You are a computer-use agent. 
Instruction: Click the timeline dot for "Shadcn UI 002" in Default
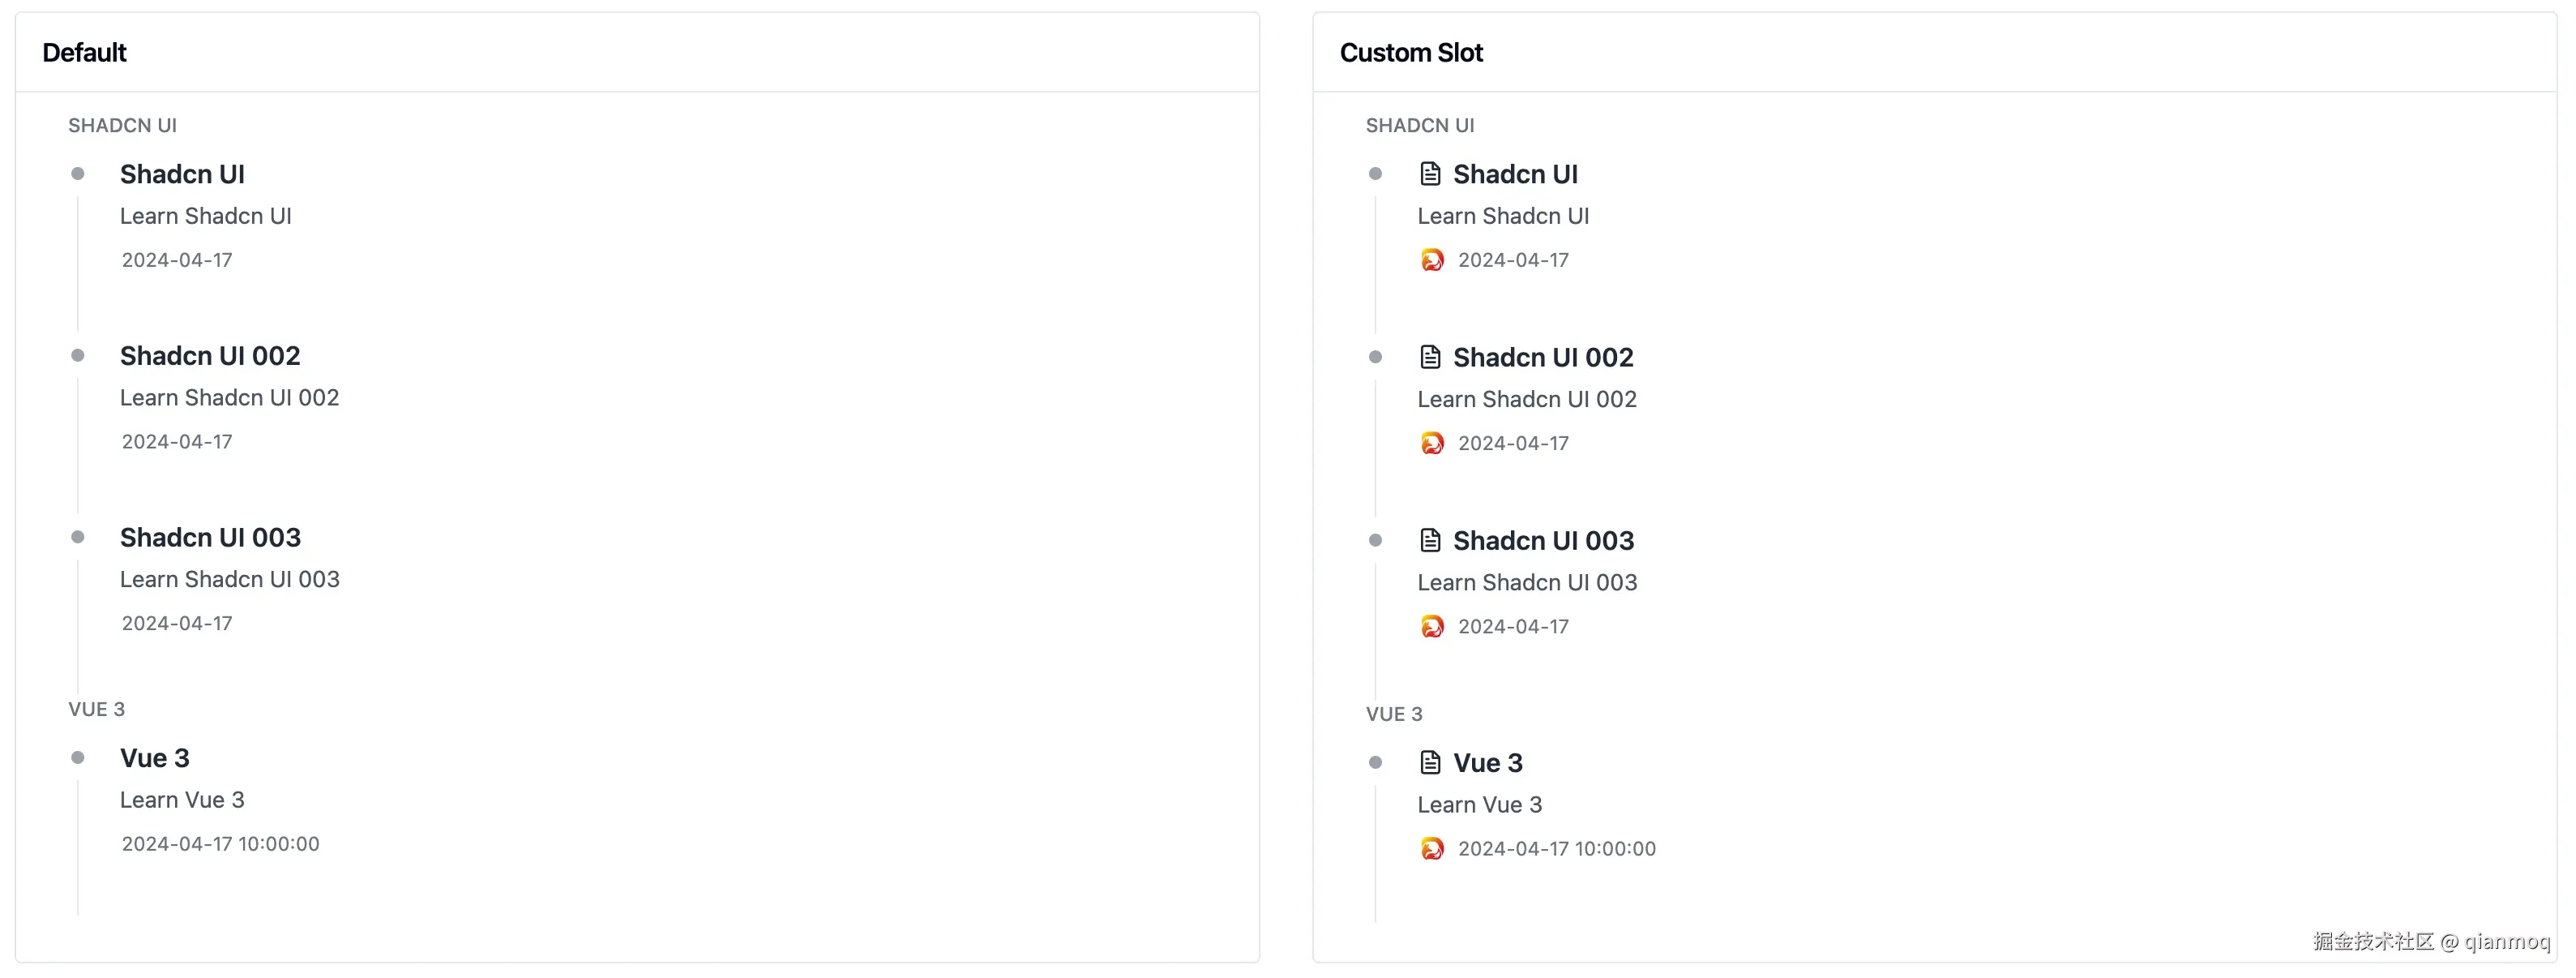tap(78, 355)
